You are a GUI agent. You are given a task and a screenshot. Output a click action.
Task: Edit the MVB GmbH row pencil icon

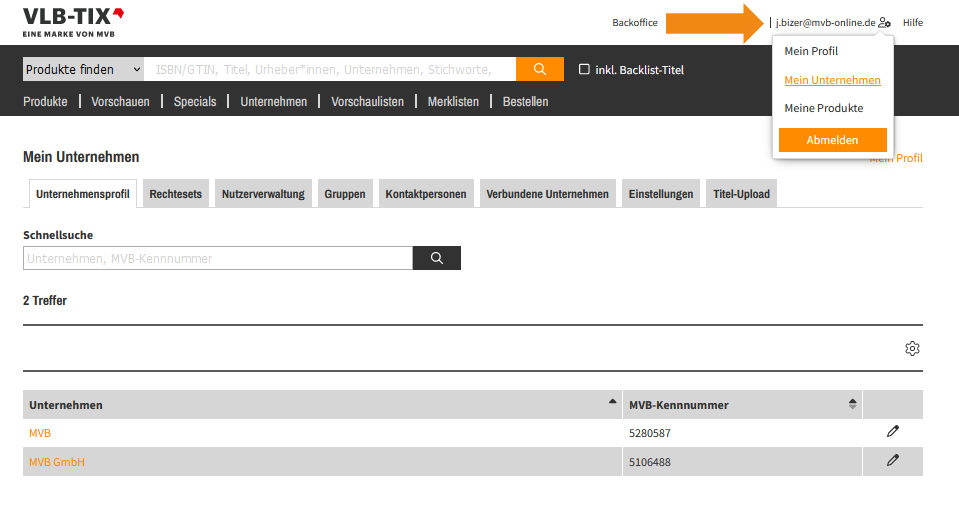pyautogui.click(x=893, y=460)
